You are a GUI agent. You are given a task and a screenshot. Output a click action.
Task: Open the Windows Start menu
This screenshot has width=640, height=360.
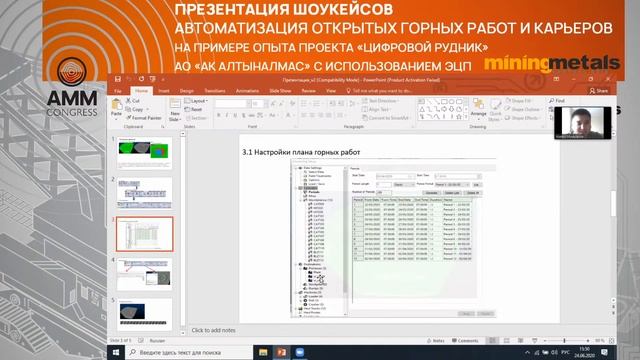pyautogui.click(x=116, y=352)
